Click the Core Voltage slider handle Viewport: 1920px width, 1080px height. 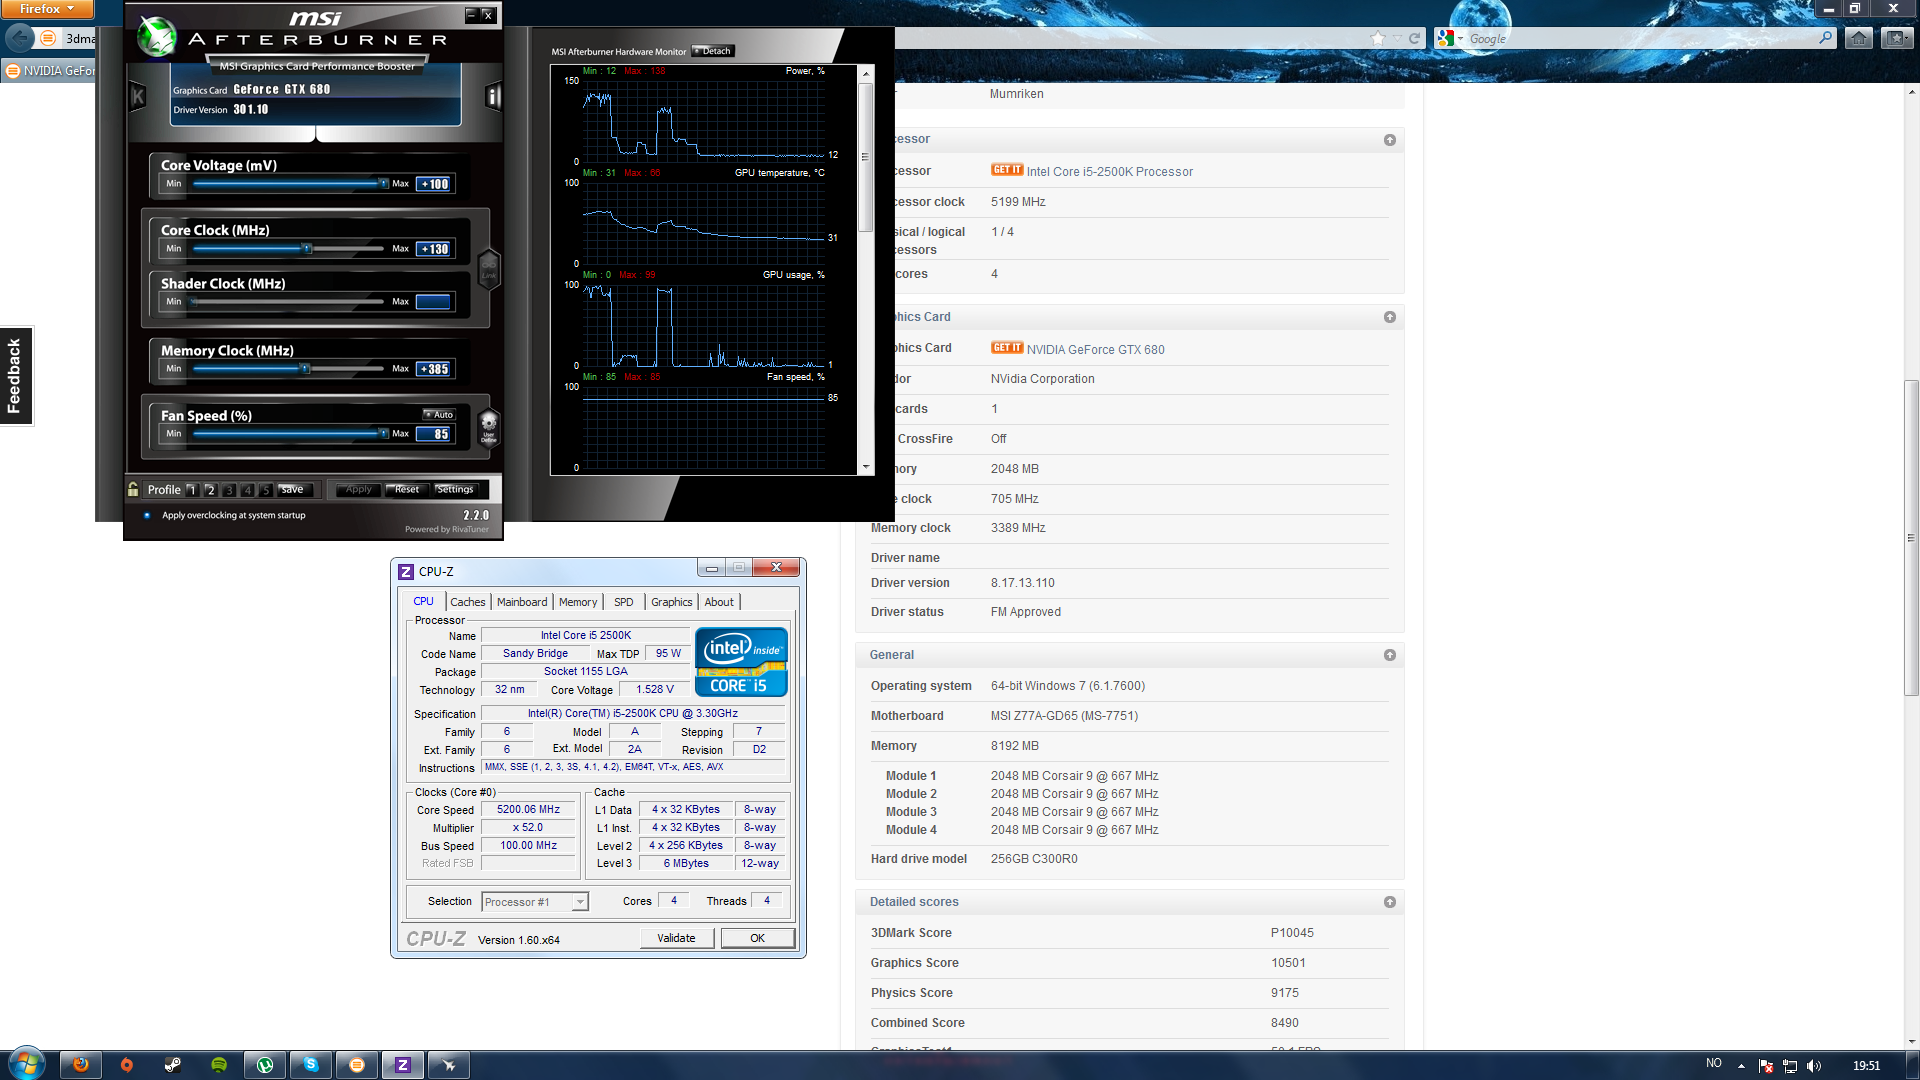click(x=383, y=184)
